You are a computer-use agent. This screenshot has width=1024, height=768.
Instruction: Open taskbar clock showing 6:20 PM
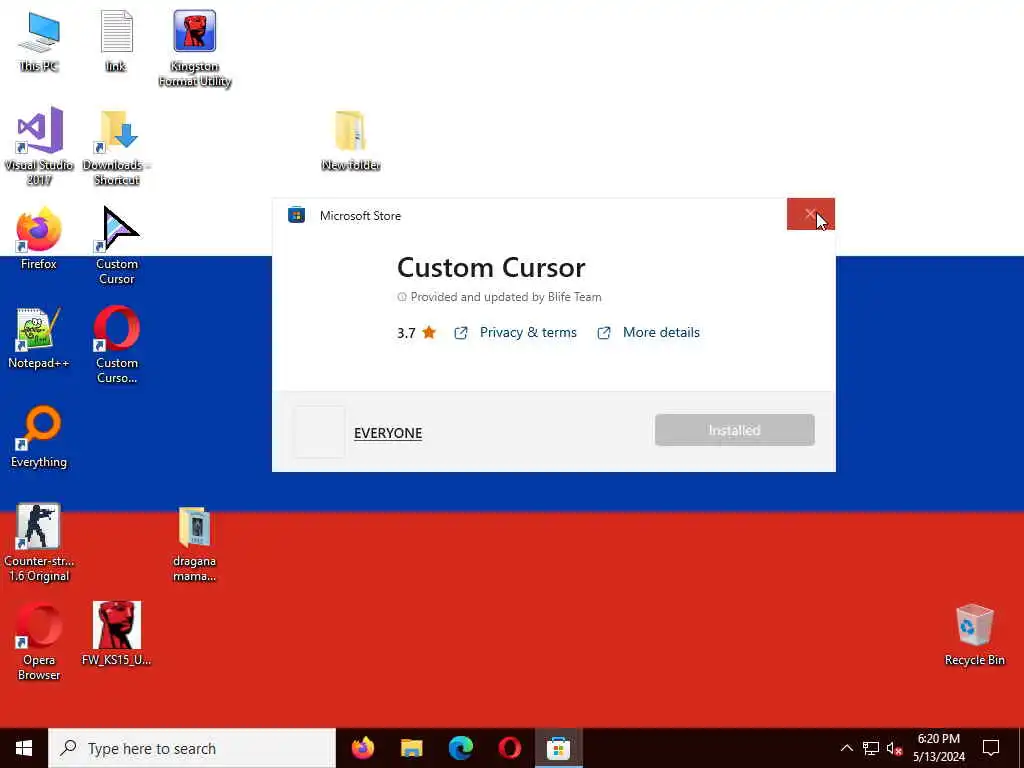[x=938, y=748]
